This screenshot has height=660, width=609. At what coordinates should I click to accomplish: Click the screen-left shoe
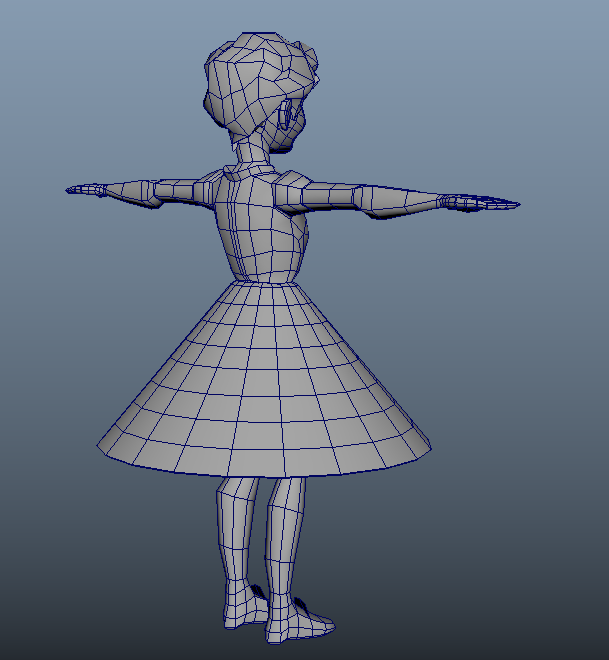pyautogui.click(x=242, y=612)
